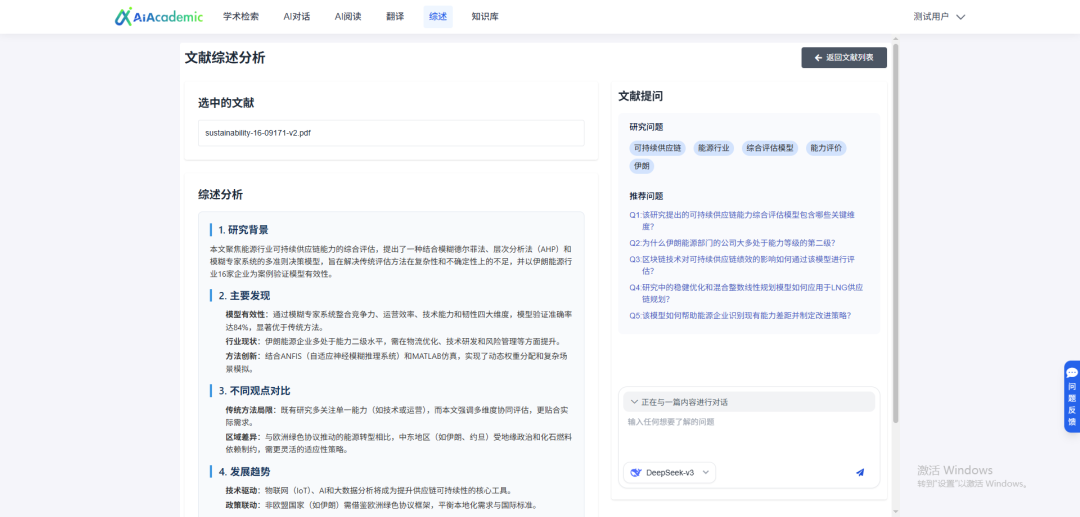This screenshot has height=517, width=1080.
Task: Expand the DeepSeek-v3 model selector arrow
Action: click(705, 472)
